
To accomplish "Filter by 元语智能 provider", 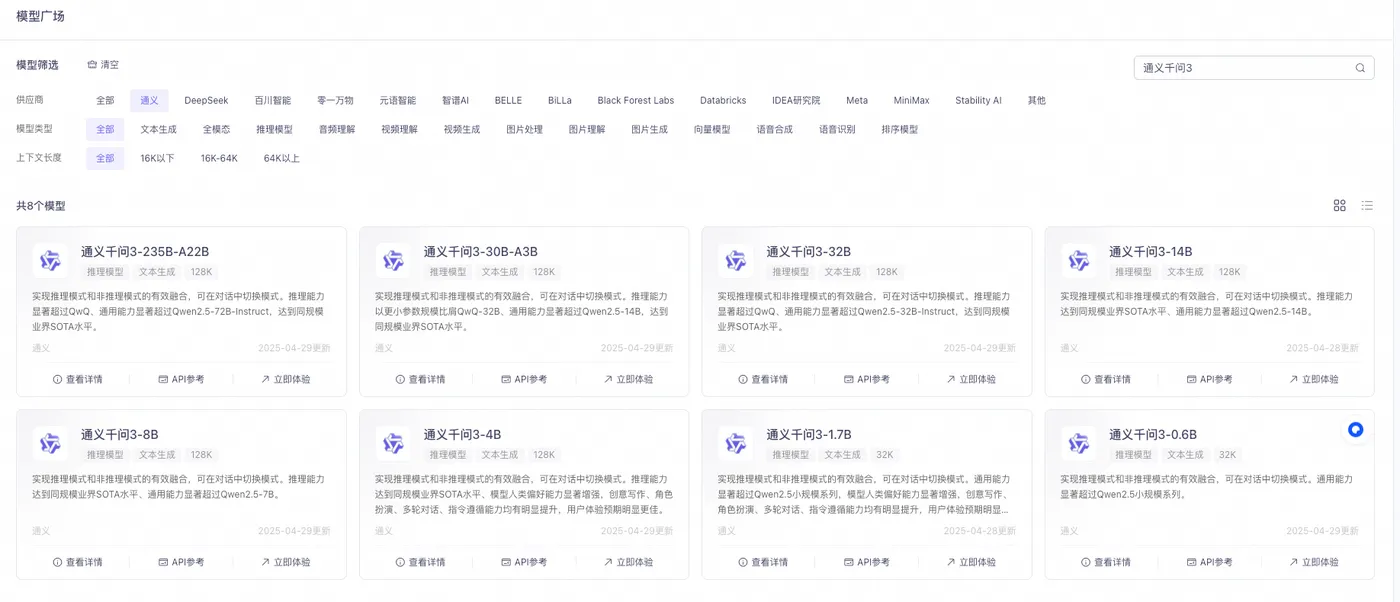I will pyautogui.click(x=397, y=100).
